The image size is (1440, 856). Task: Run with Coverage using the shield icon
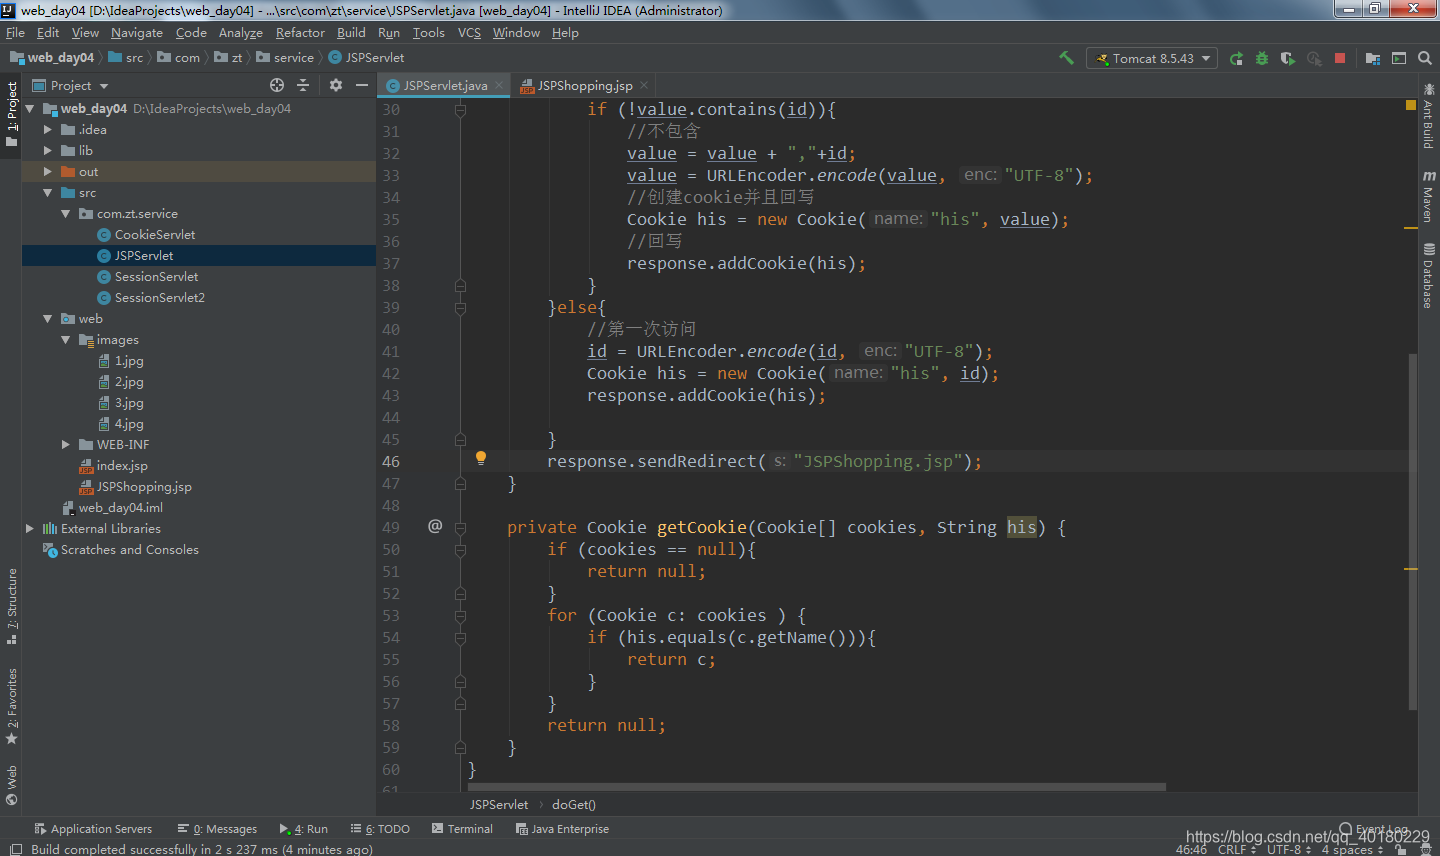1288,58
